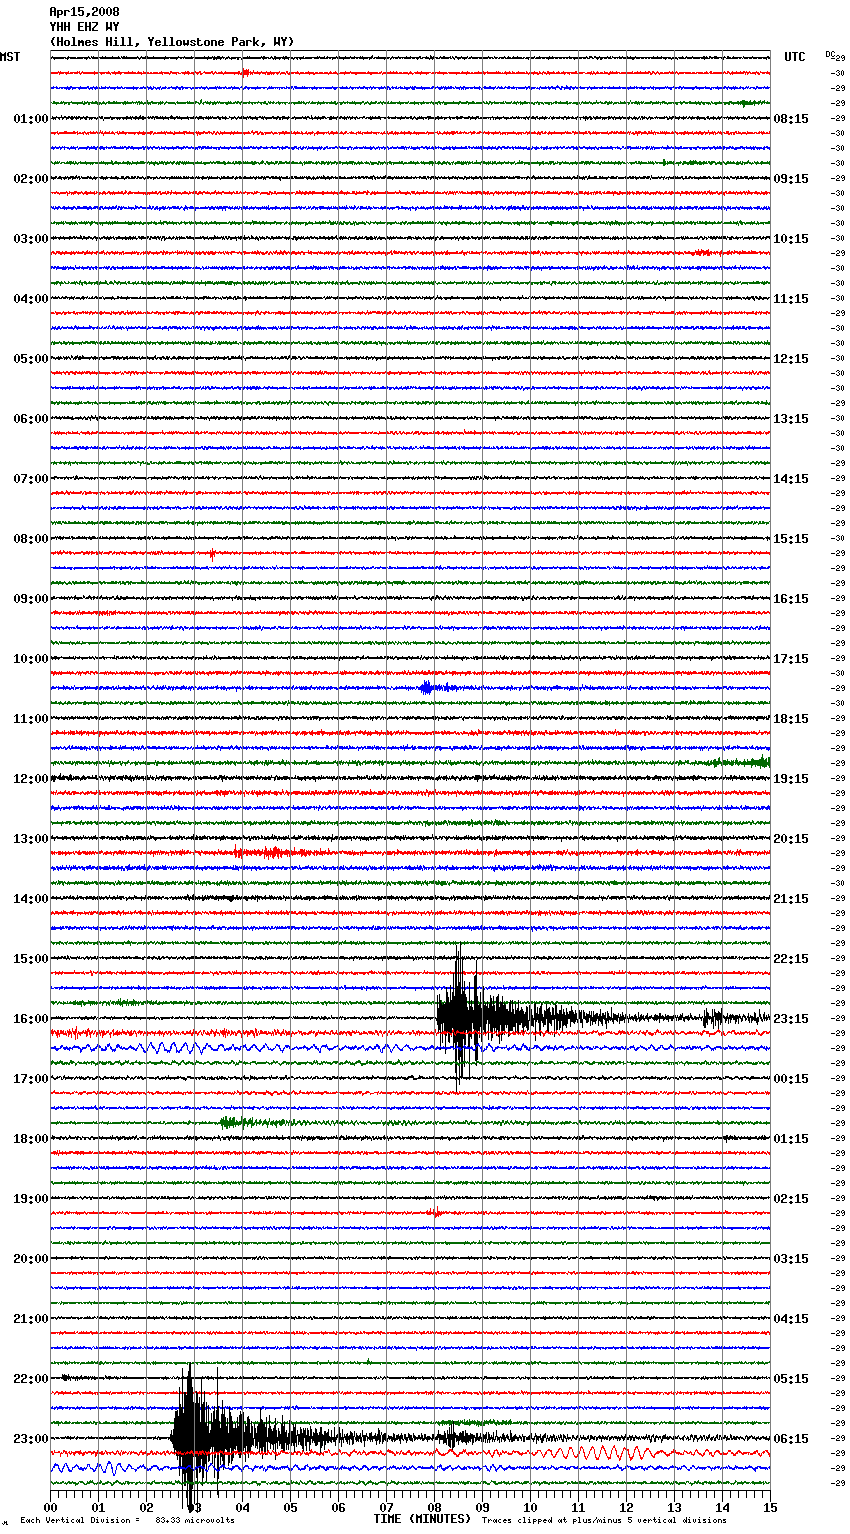
Task: Select the 21:00 MST time label
Action: pyautogui.click(x=31, y=1319)
